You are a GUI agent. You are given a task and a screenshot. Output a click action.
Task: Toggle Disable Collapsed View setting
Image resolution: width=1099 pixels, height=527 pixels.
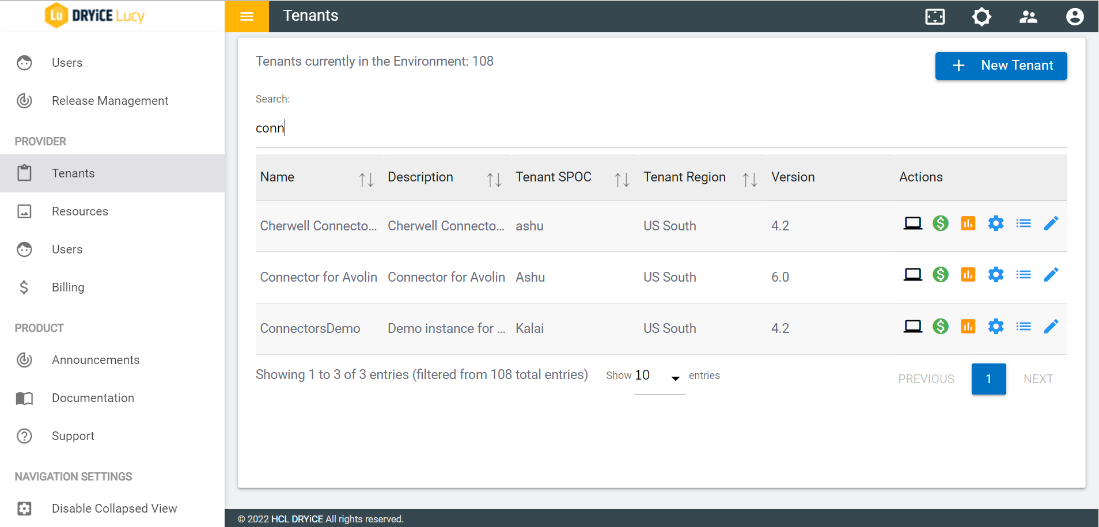(113, 508)
